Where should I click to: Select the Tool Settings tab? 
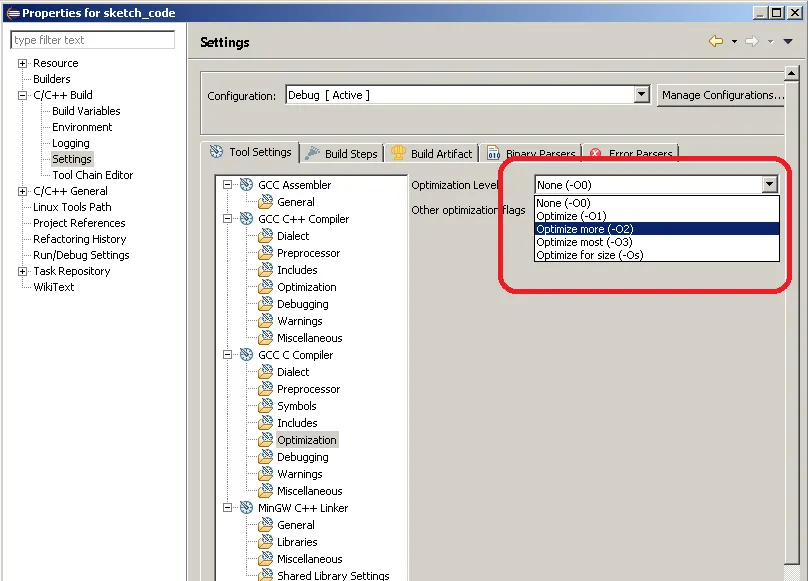click(x=250, y=152)
